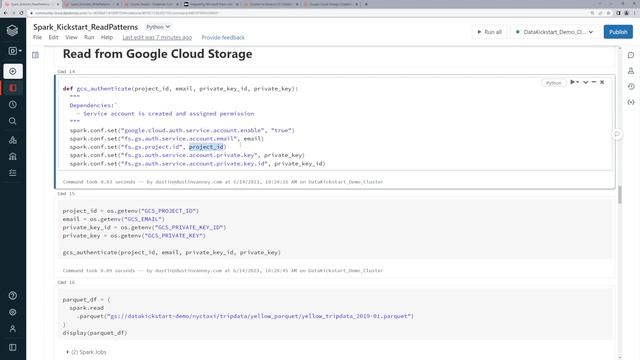Open the Experiments flask icon
Screen dimensions: 640x360
(x=631, y=71)
